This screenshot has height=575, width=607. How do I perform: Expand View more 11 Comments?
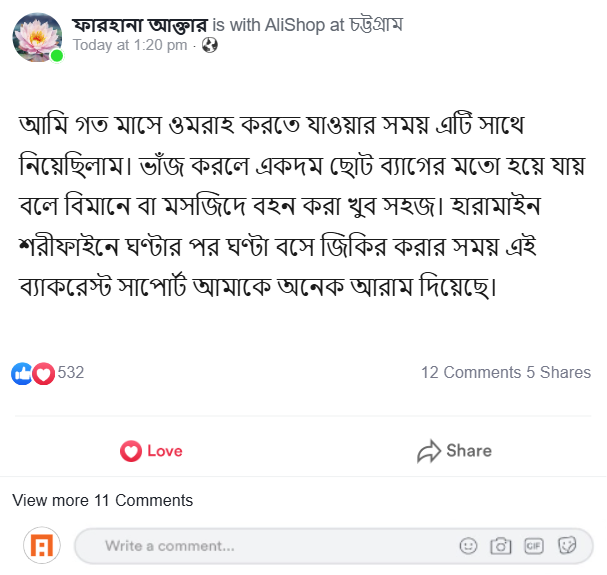click(103, 500)
